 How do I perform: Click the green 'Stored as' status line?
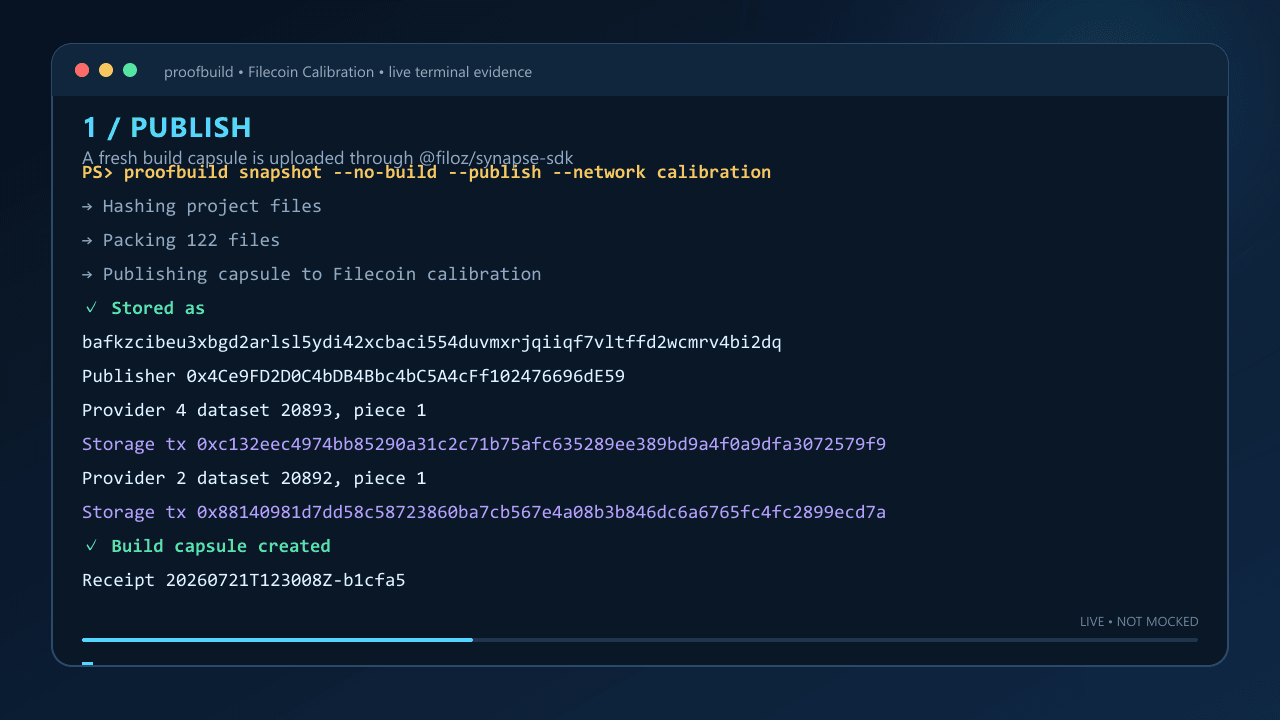click(x=145, y=308)
